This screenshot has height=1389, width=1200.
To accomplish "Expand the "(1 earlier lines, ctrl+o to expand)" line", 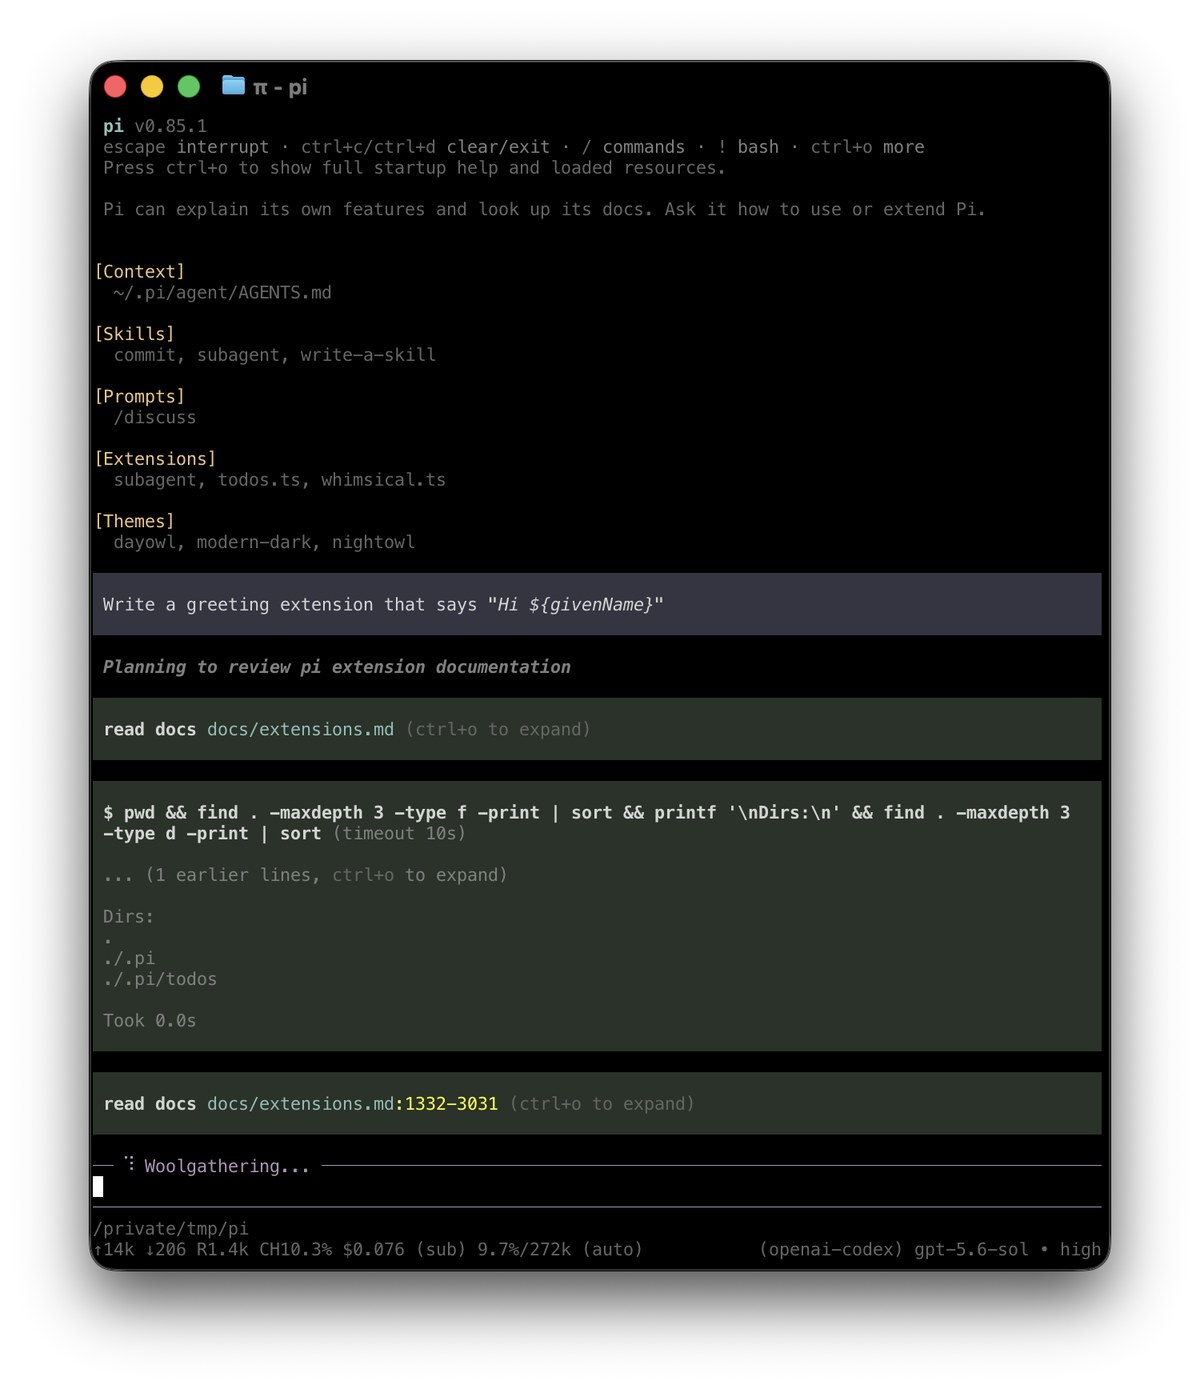I will (x=305, y=875).
